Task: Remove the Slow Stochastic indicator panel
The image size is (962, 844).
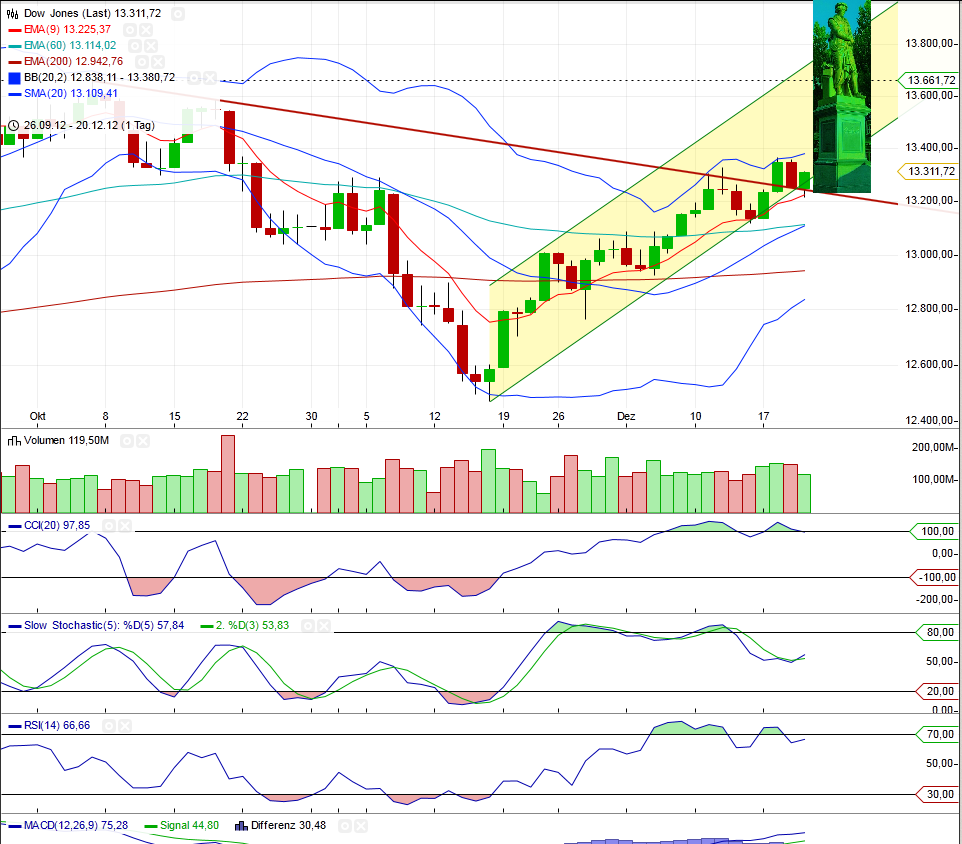Action: click(323, 626)
